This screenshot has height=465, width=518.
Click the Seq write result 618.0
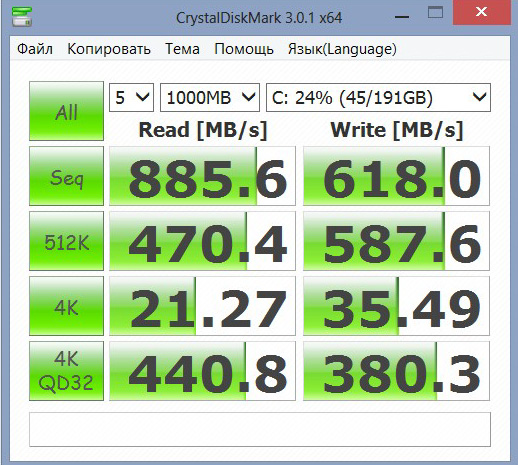coord(396,176)
